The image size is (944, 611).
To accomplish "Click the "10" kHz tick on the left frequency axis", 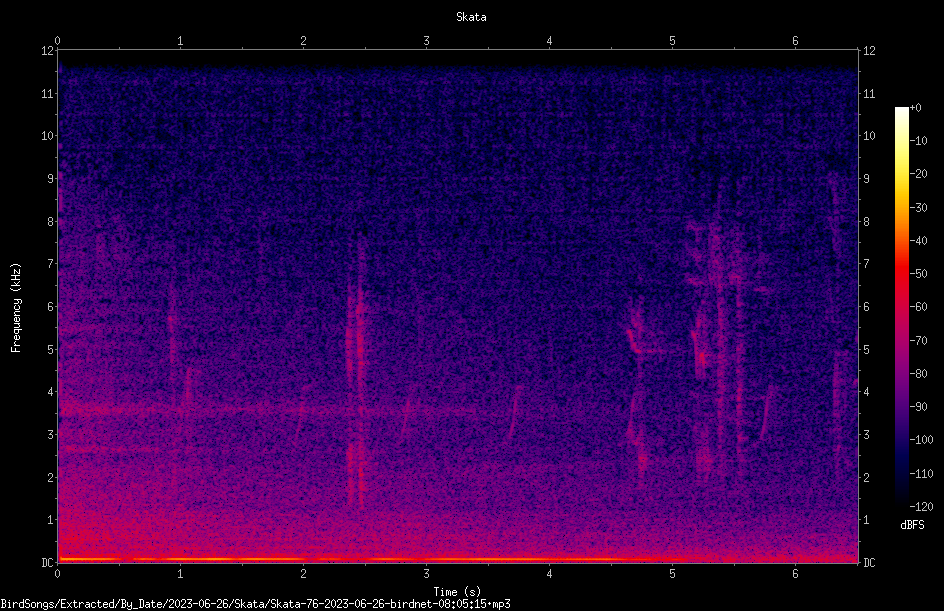I will tap(47, 136).
